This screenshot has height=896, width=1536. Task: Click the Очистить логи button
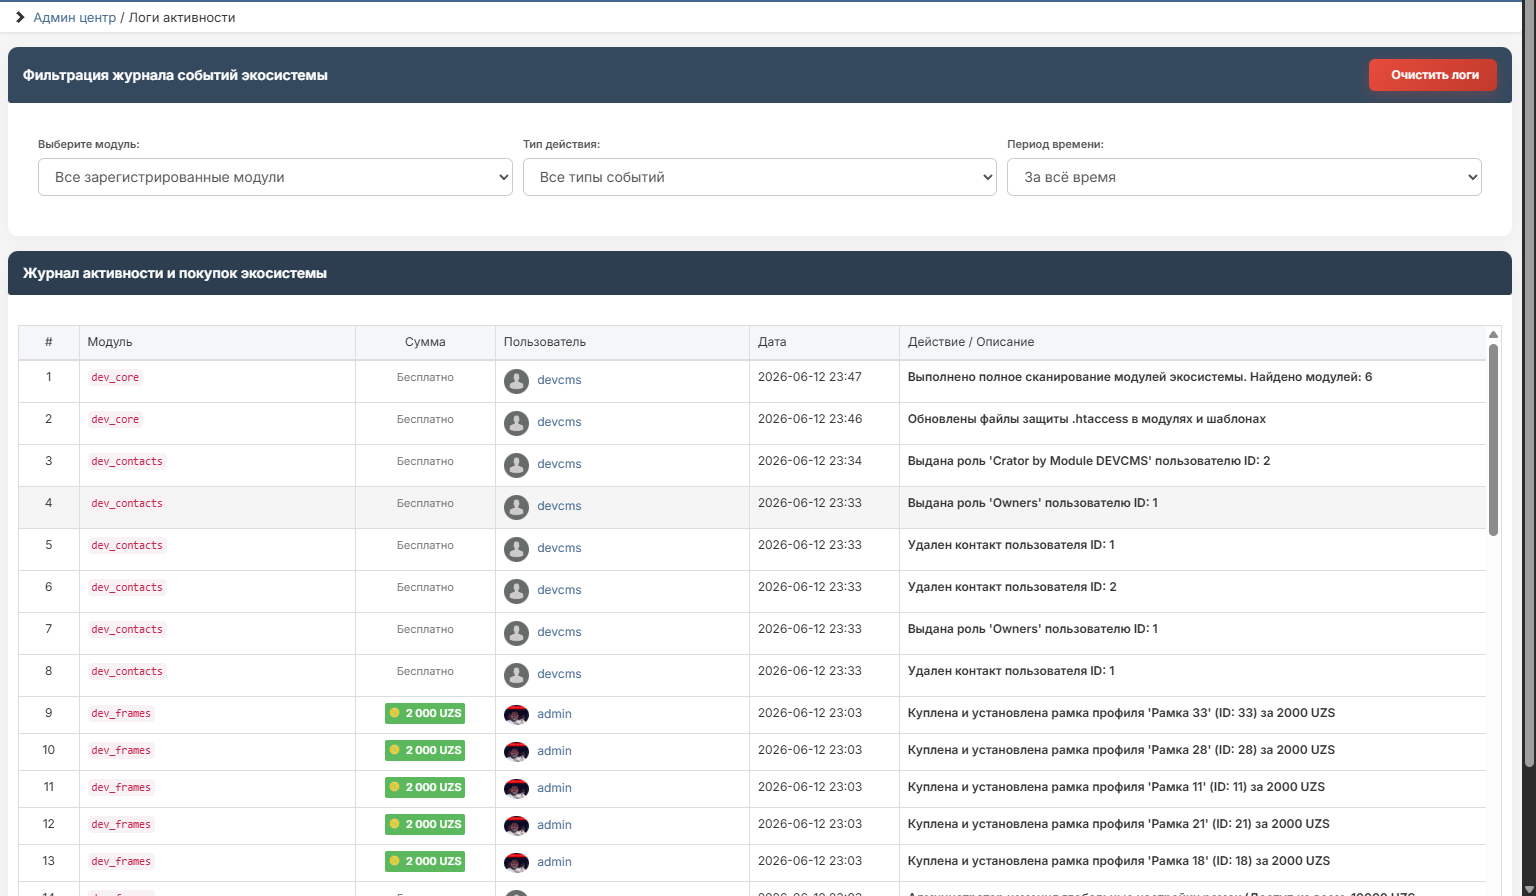1433,75
